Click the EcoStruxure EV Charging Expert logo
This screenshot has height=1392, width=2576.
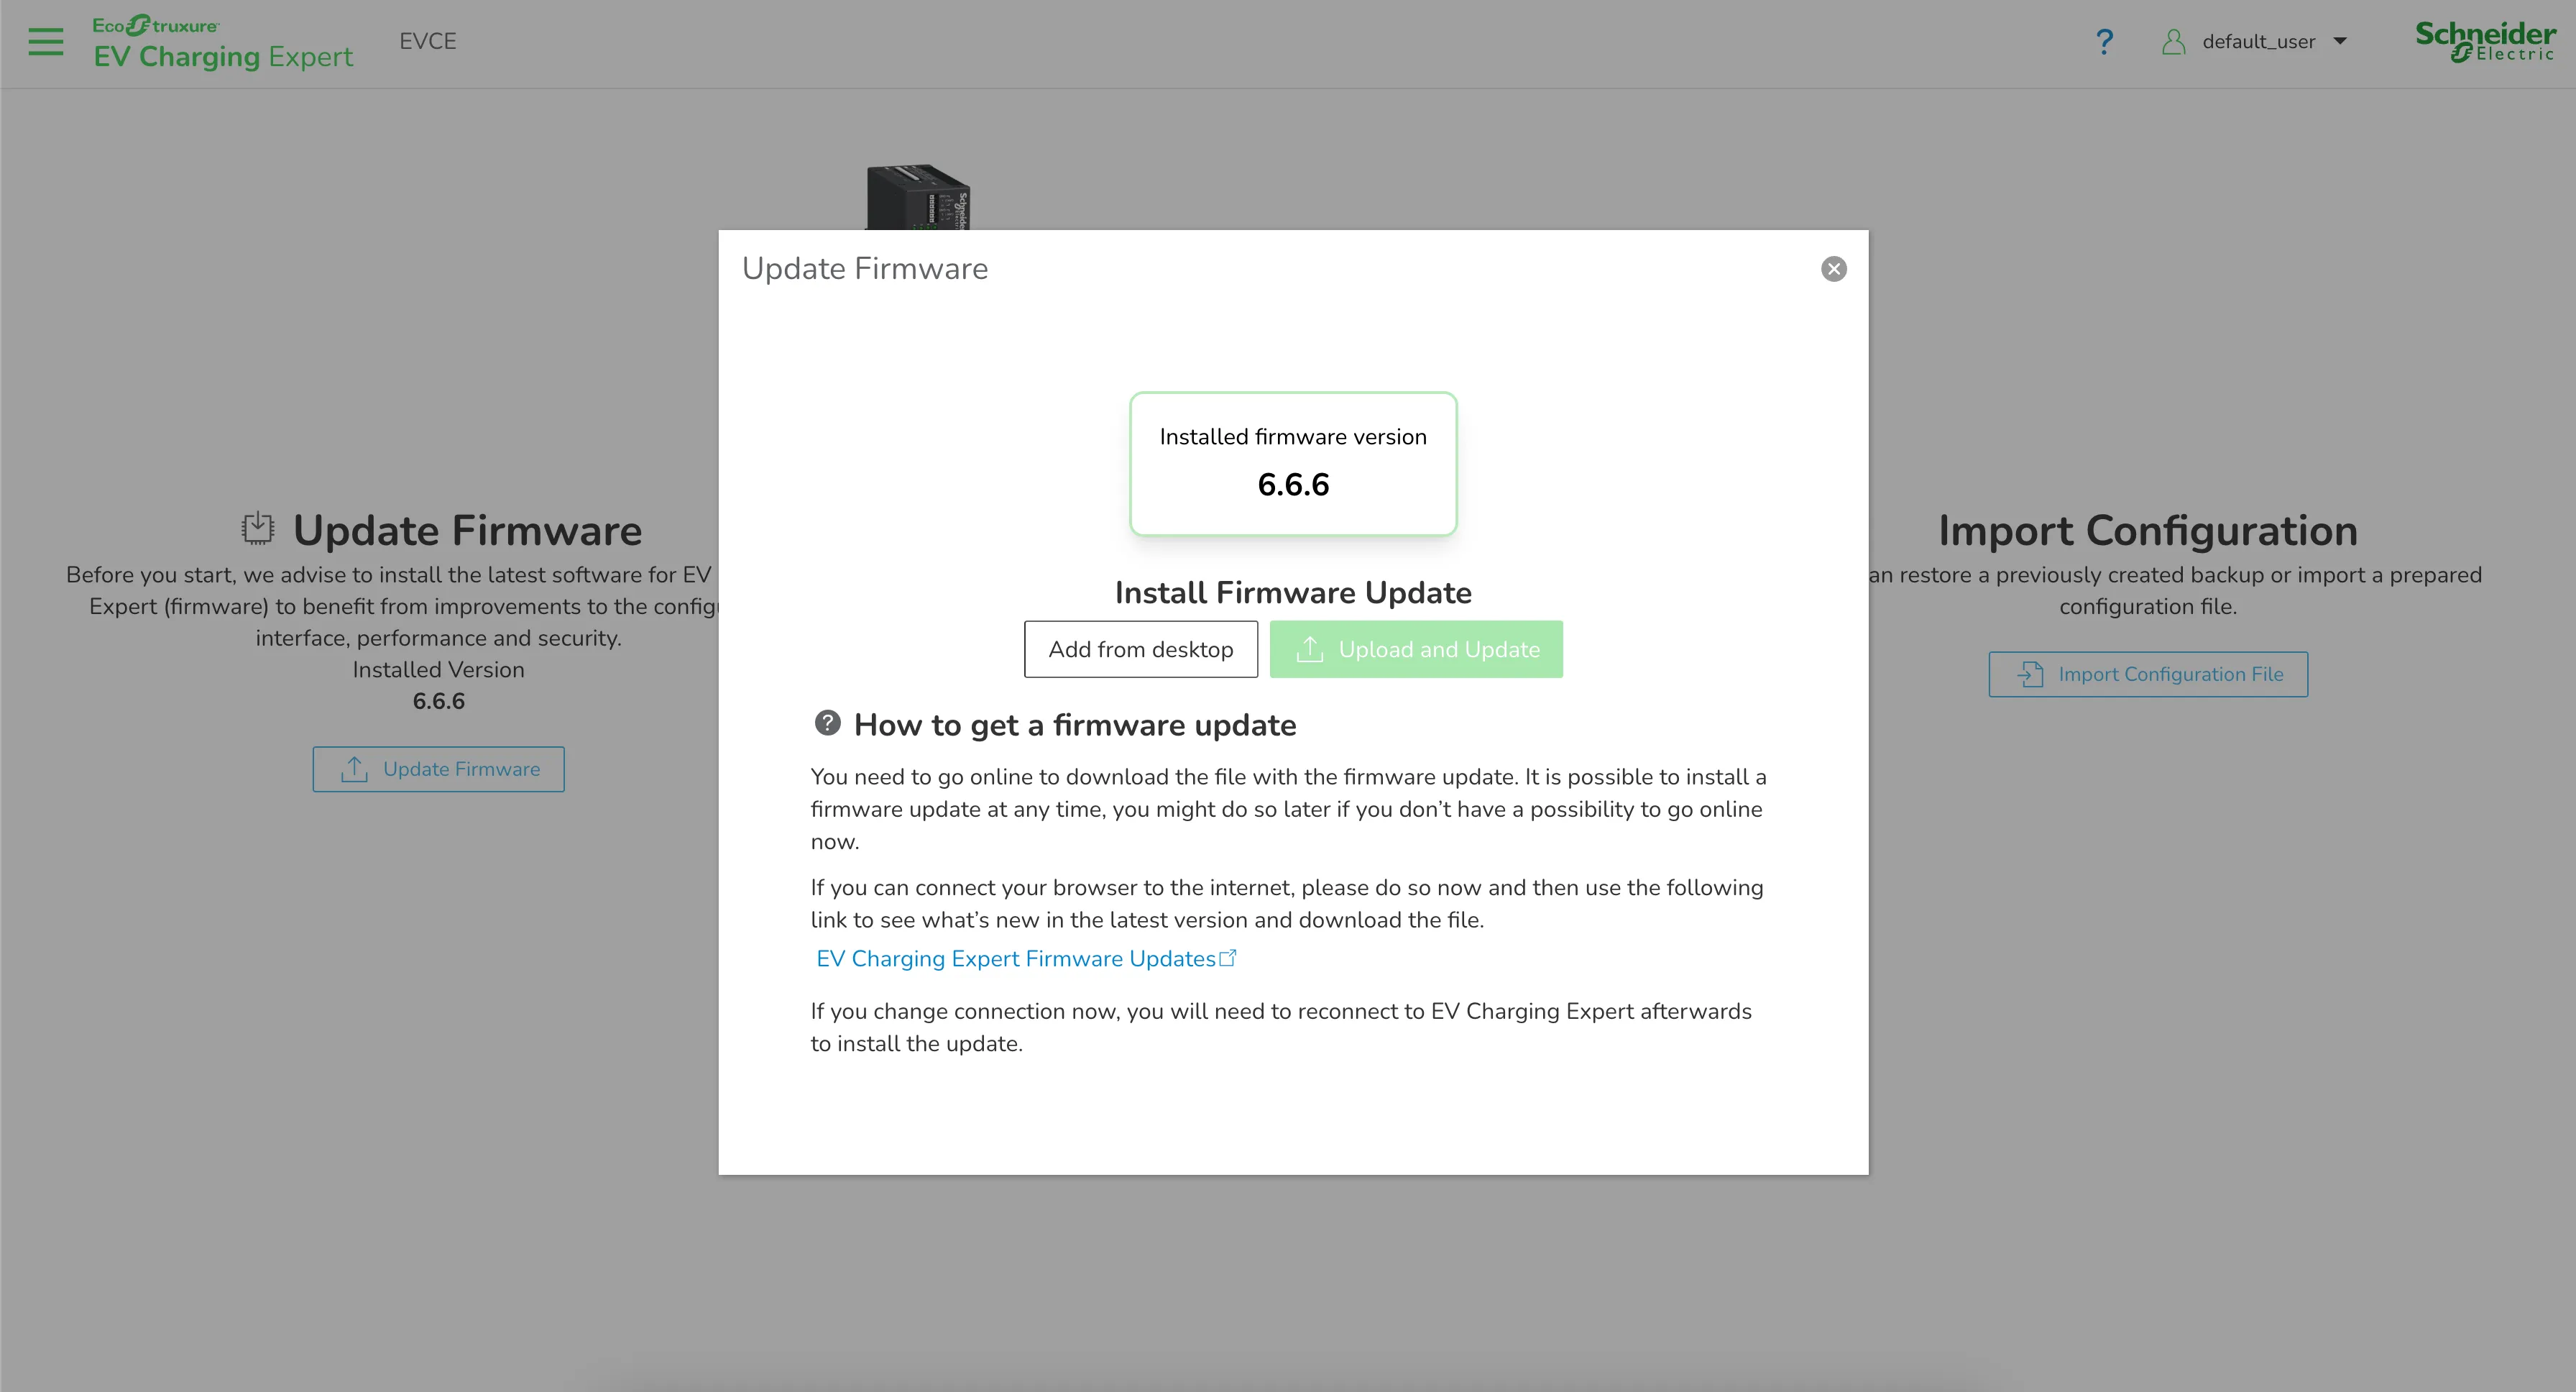click(x=223, y=43)
